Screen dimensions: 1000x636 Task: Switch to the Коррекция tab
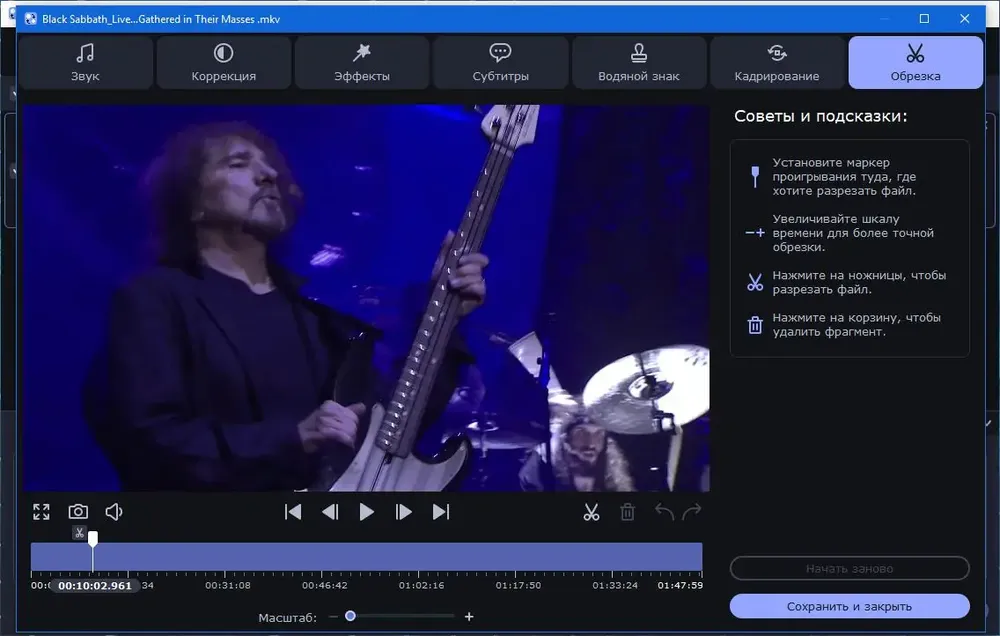click(x=224, y=63)
